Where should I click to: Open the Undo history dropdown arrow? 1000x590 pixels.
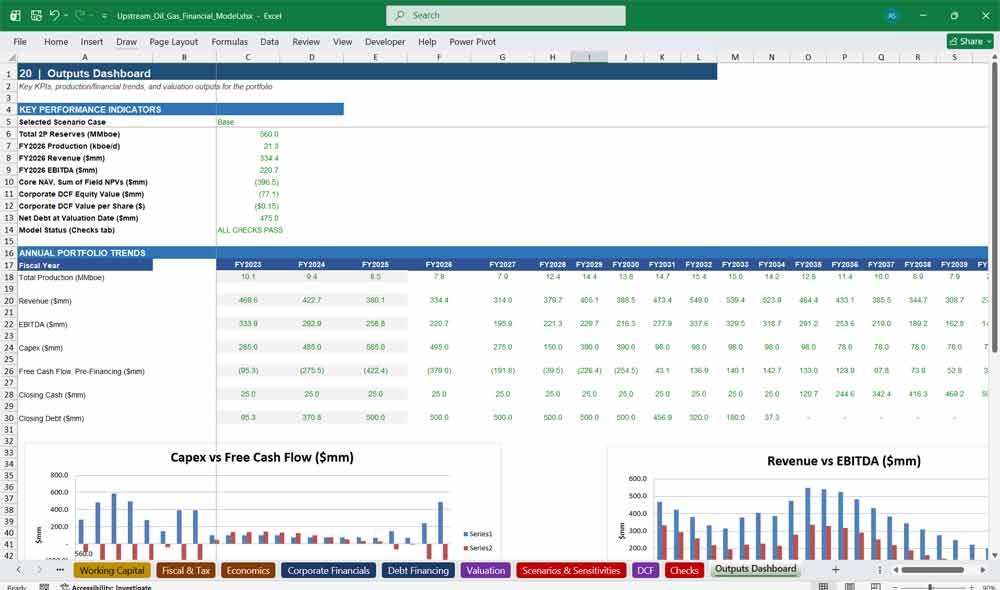click(x=65, y=15)
